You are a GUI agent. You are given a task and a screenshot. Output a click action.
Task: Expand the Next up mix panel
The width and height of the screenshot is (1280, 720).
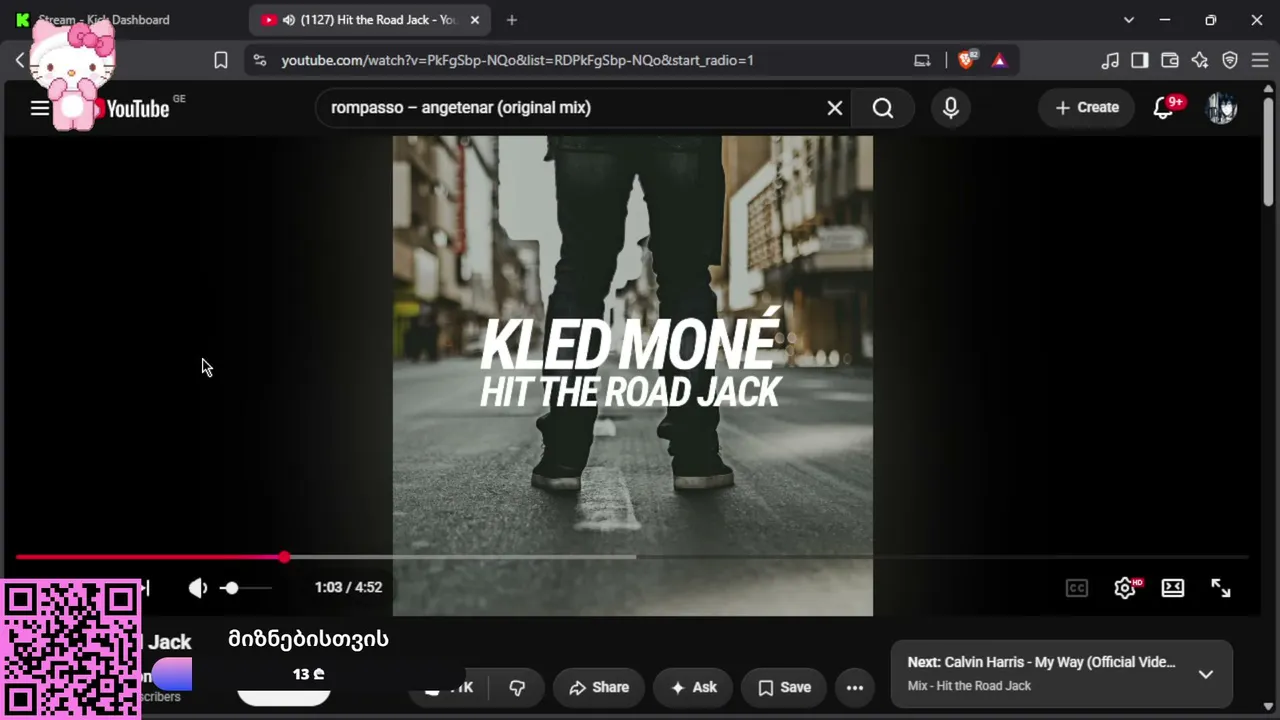1206,674
